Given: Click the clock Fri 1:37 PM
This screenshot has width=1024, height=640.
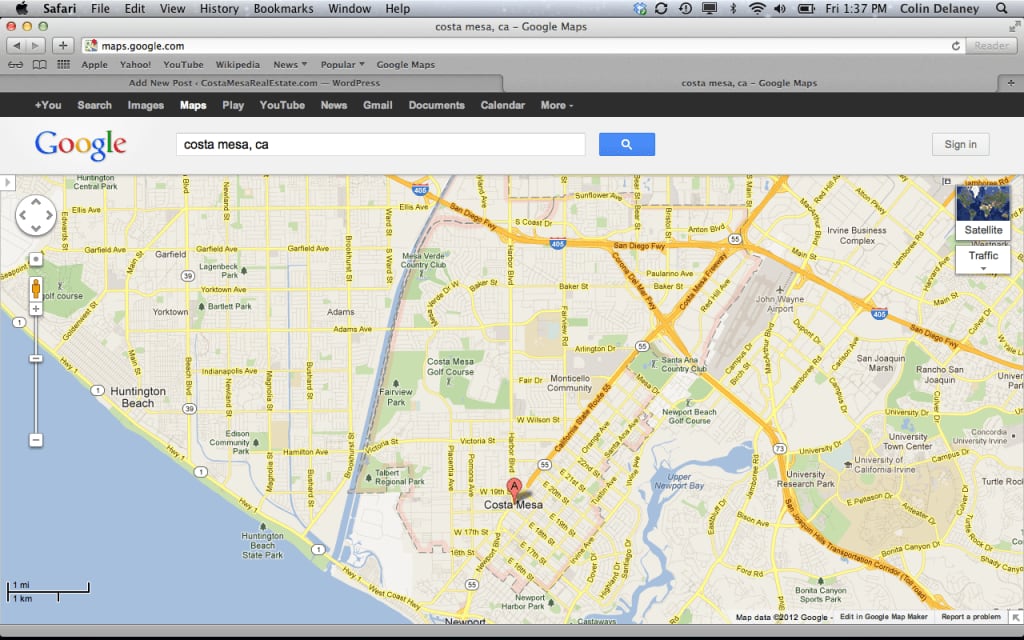Looking at the screenshot, I should tap(856, 8).
